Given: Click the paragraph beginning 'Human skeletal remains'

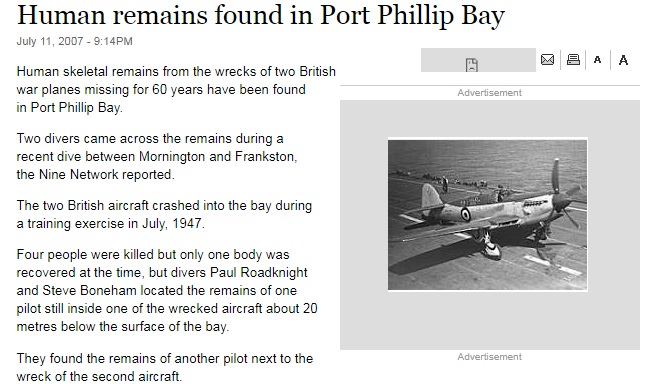Looking at the screenshot, I should point(176,89).
